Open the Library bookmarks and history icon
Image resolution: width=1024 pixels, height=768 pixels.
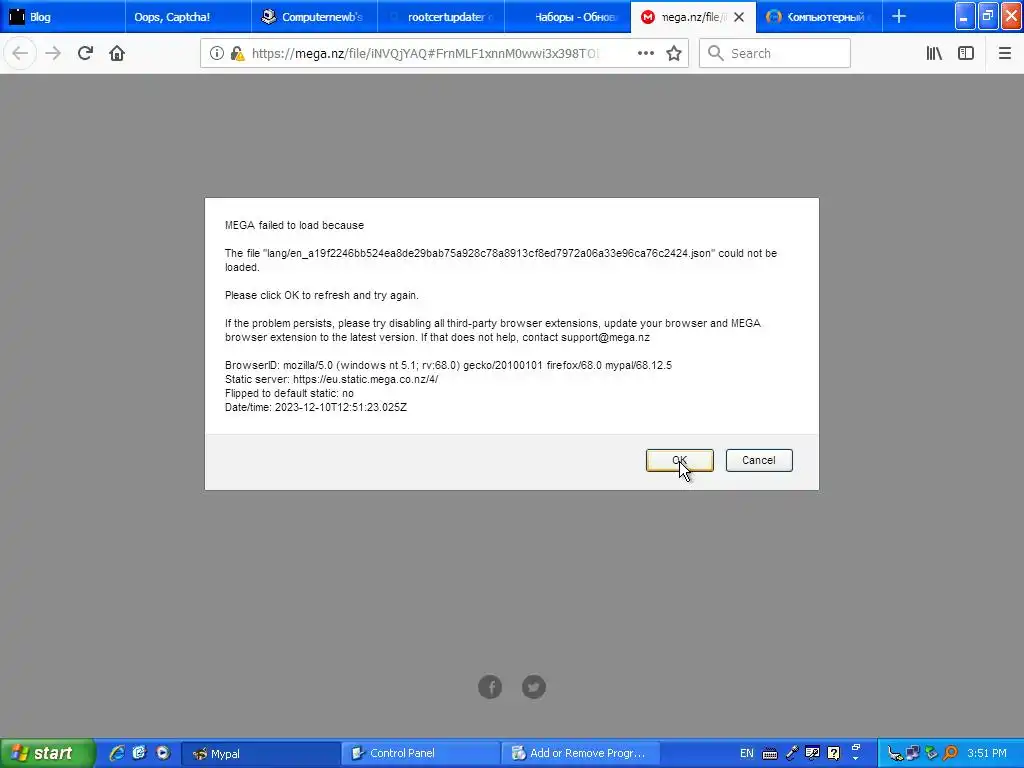(x=934, y=54)
